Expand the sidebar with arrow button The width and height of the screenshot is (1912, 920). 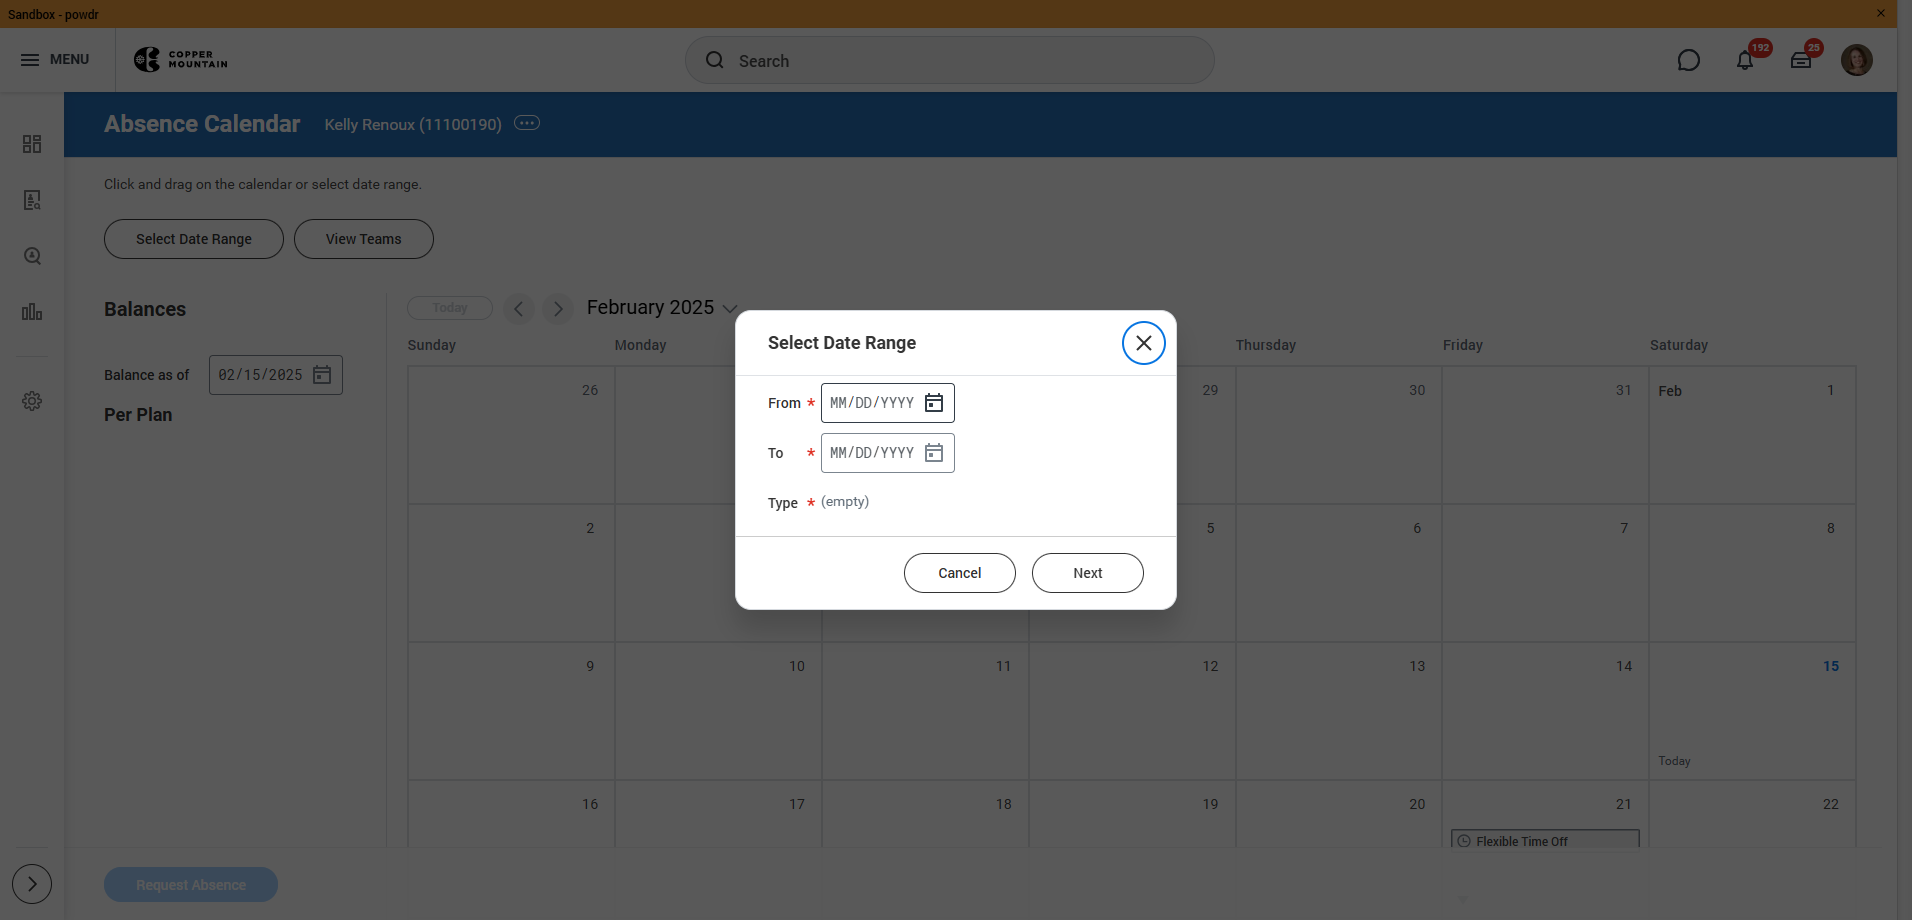click(32, 884)
